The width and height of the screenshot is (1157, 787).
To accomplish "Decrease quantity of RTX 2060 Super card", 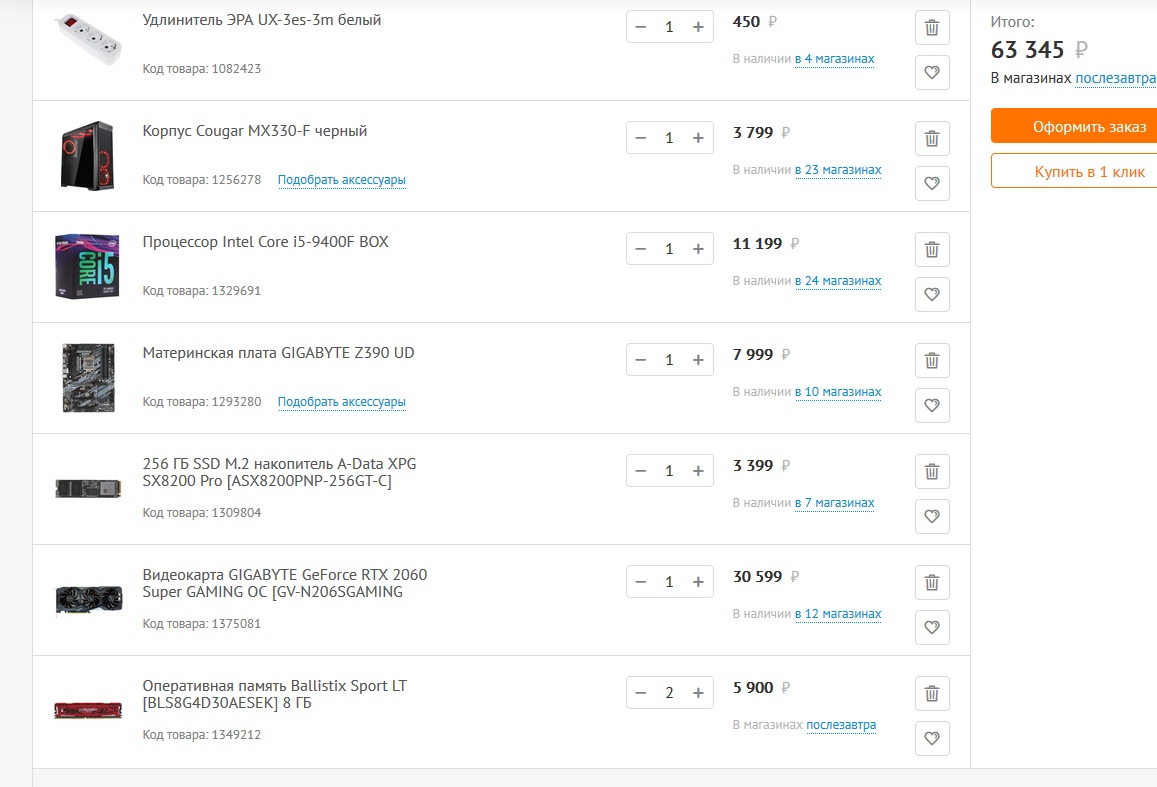I will click(x=641, y=582).
